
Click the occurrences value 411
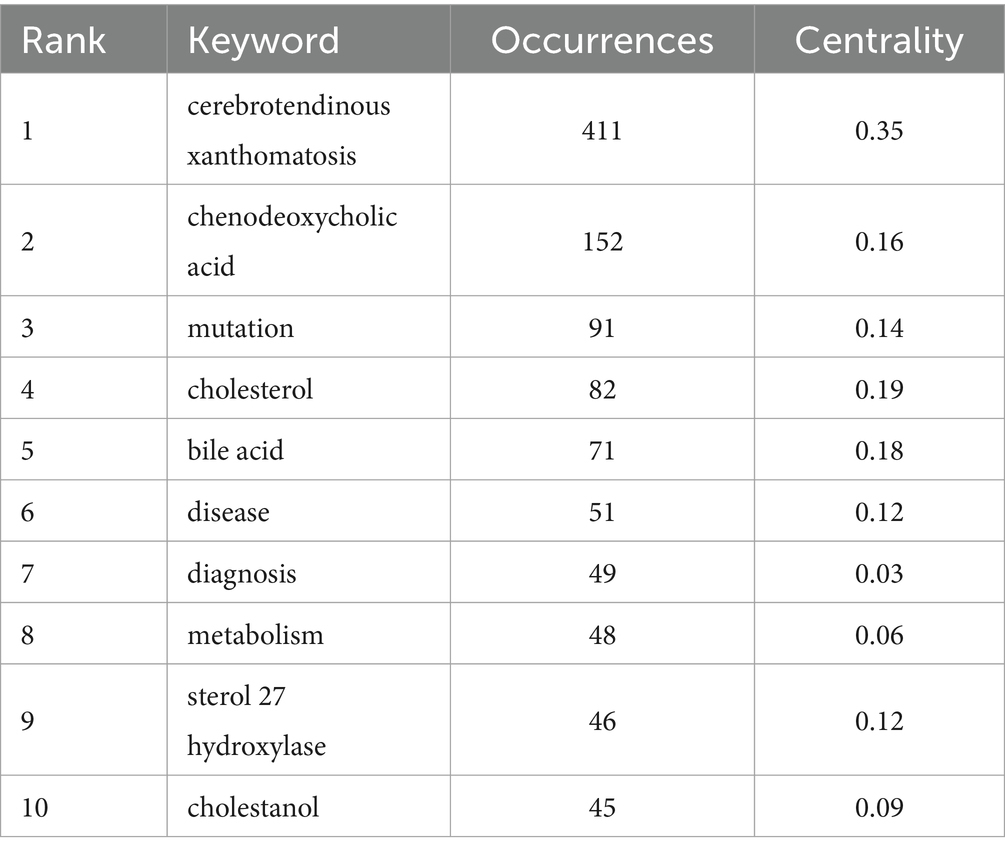(x=602, y=131)
